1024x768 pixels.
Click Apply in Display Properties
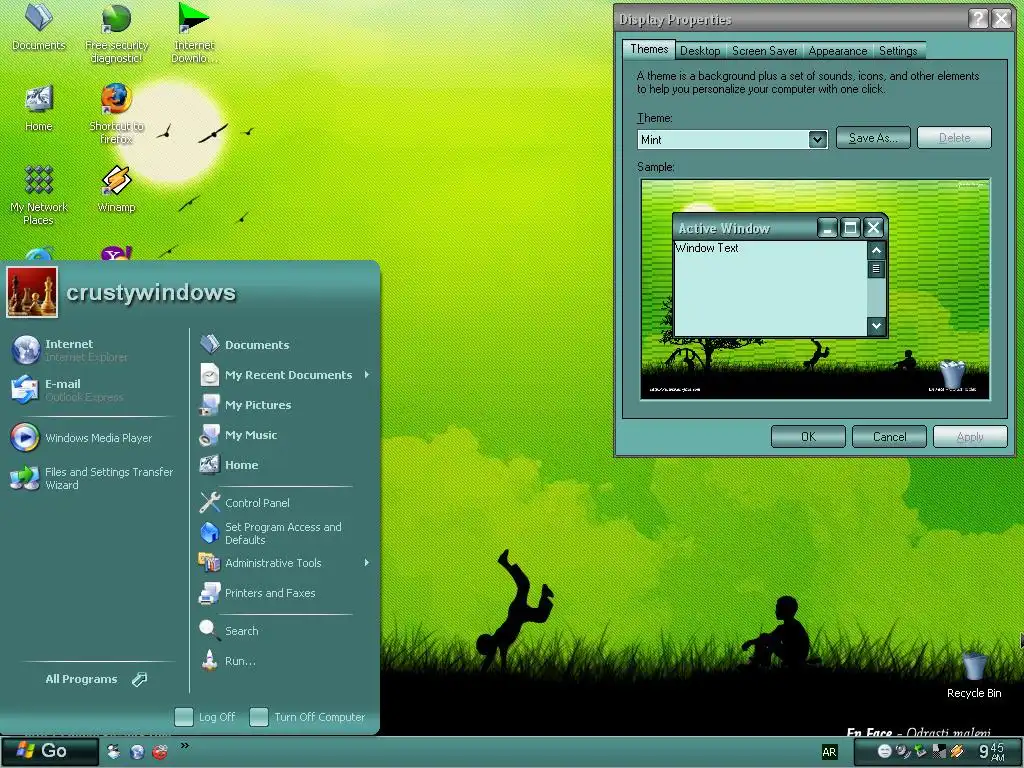(970, 436)
